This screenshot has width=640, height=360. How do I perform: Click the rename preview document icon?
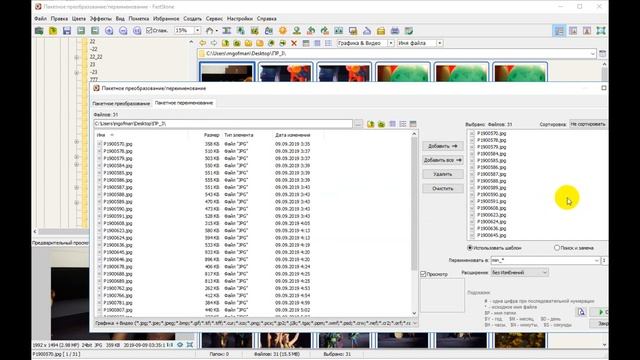[581, 312]
